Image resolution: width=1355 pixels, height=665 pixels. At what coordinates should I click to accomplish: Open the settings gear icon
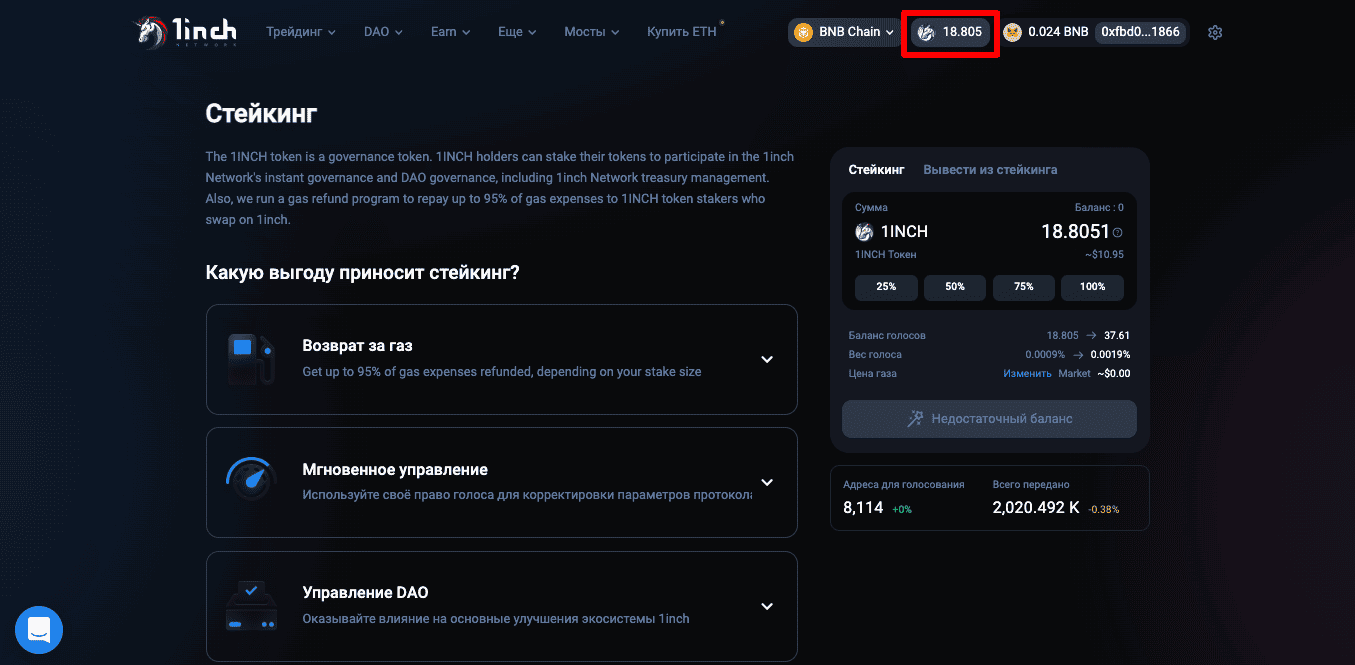tap(1215, 32)
